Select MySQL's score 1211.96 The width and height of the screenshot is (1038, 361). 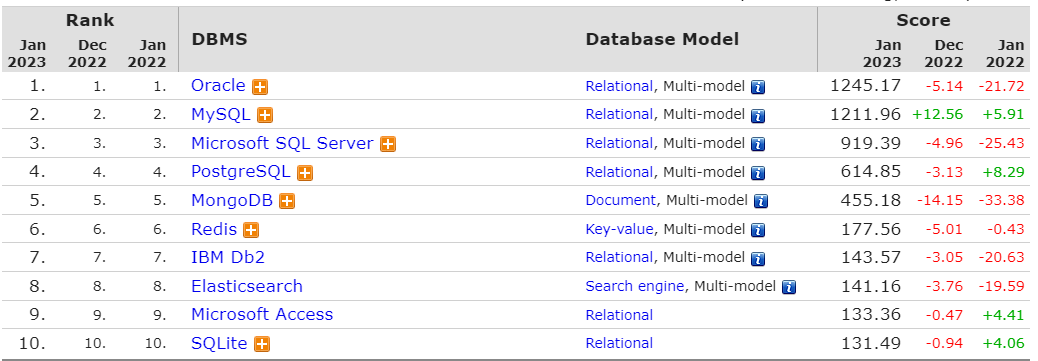point(865,114)
